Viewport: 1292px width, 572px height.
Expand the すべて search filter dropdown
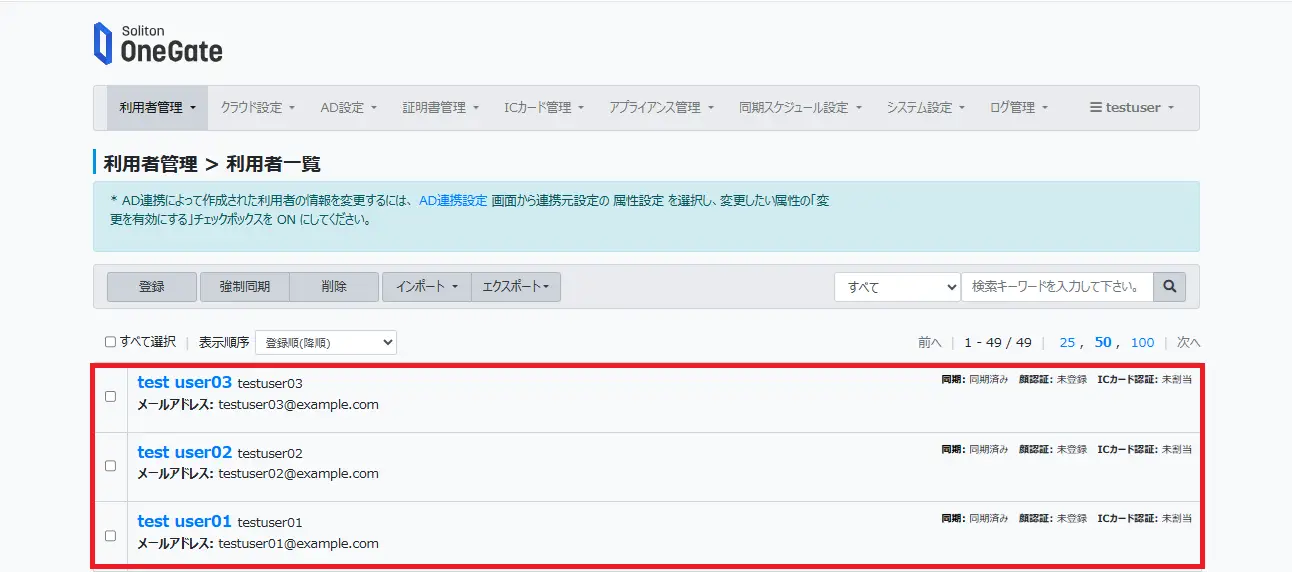click(897, 287)
